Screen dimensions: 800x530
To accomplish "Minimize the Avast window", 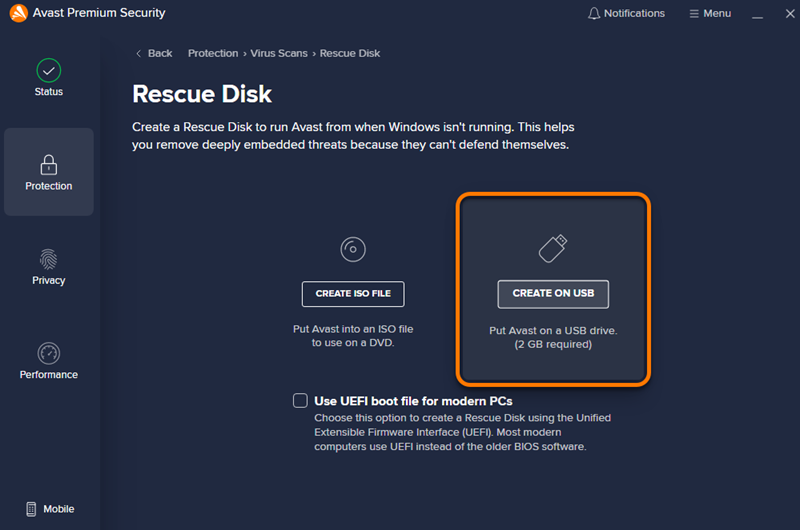I will pos(757,14).
